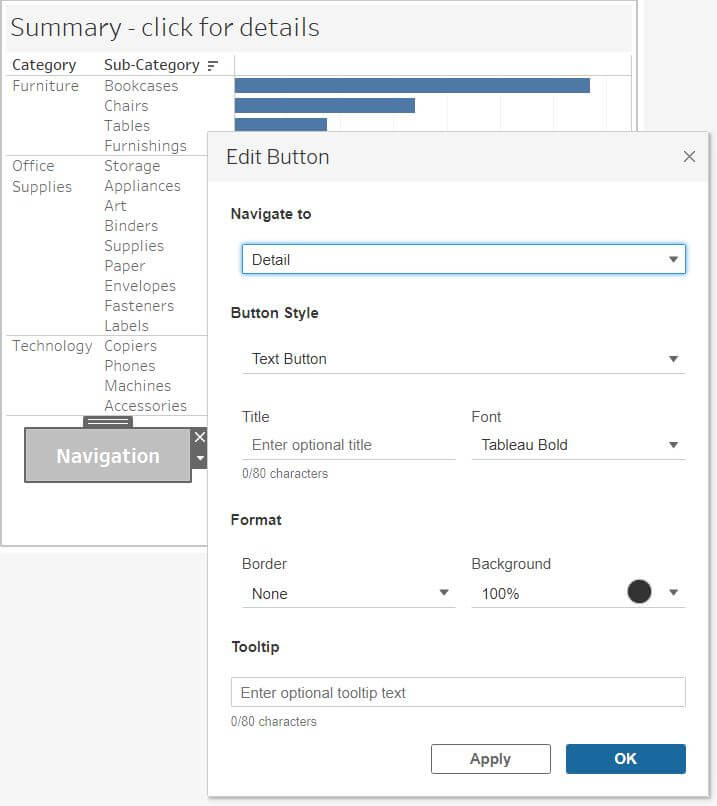
Task: Close the Edit Button dialog with the X
Action: tap(689, 156)
